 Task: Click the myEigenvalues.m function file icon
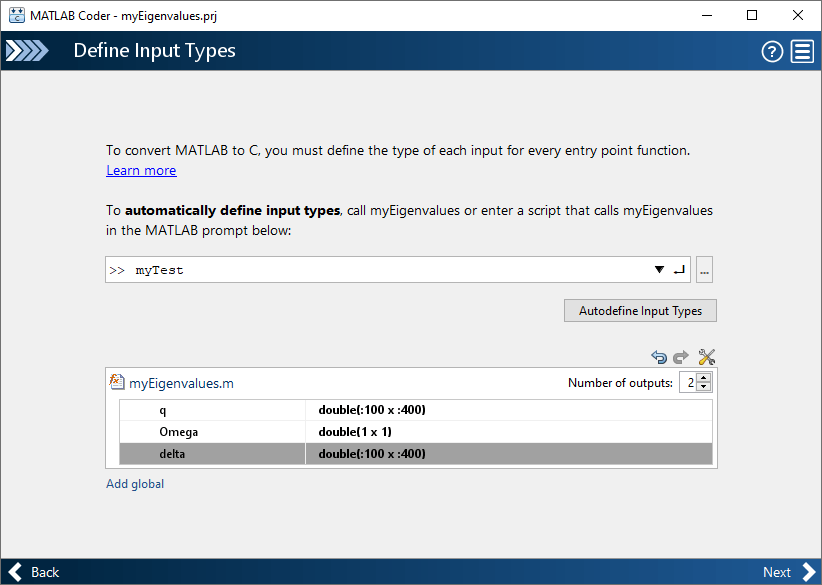(x=117, y=382)
